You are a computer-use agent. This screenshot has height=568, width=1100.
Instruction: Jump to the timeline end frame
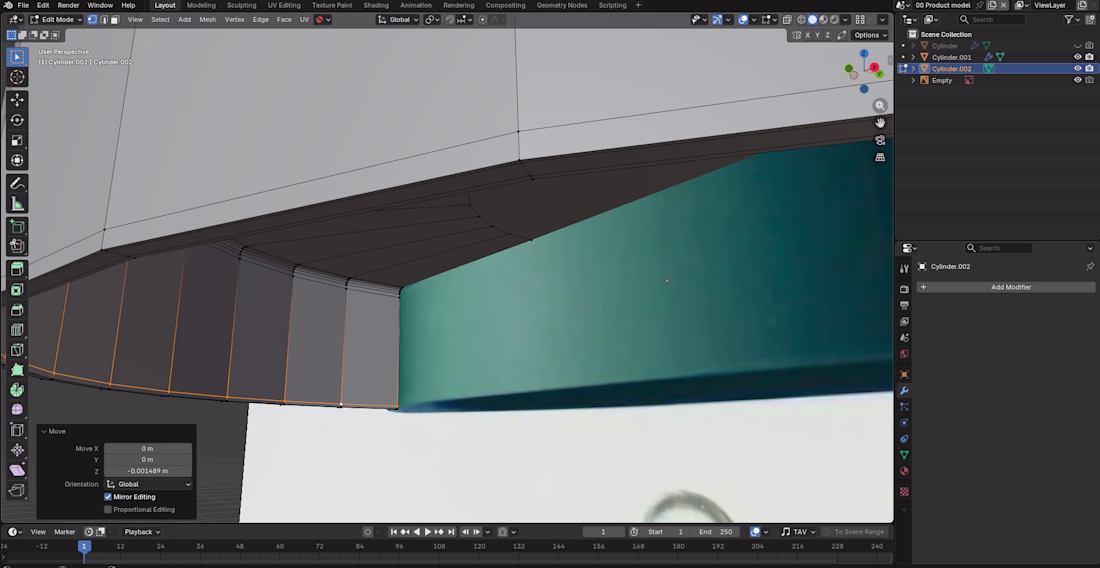point(451,532)
